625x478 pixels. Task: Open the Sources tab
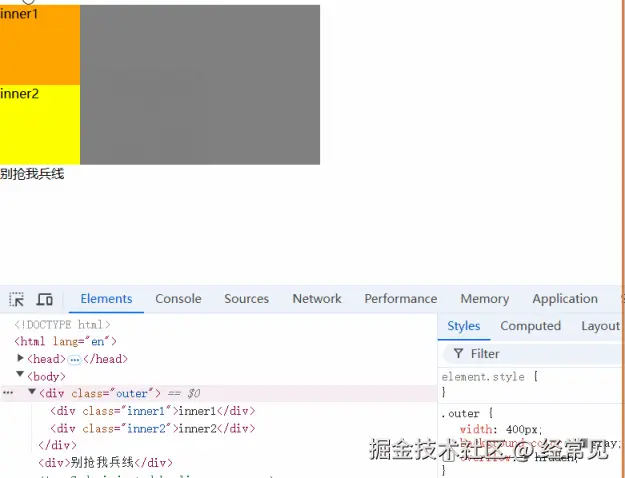pos(246,299)
